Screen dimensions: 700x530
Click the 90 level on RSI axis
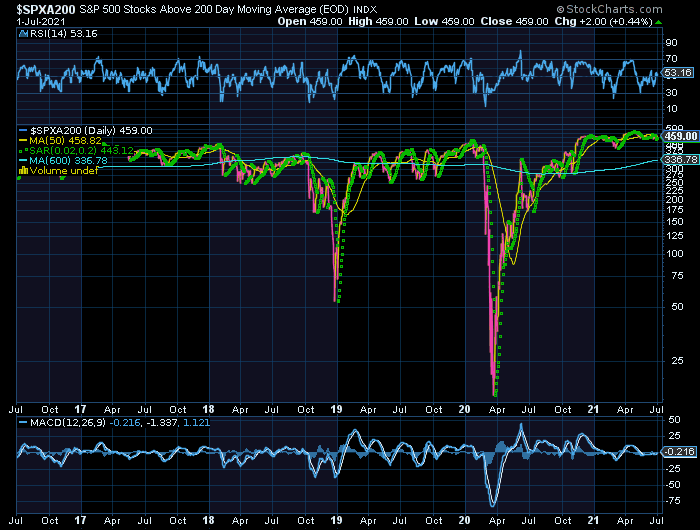click(x=671, y=43)
